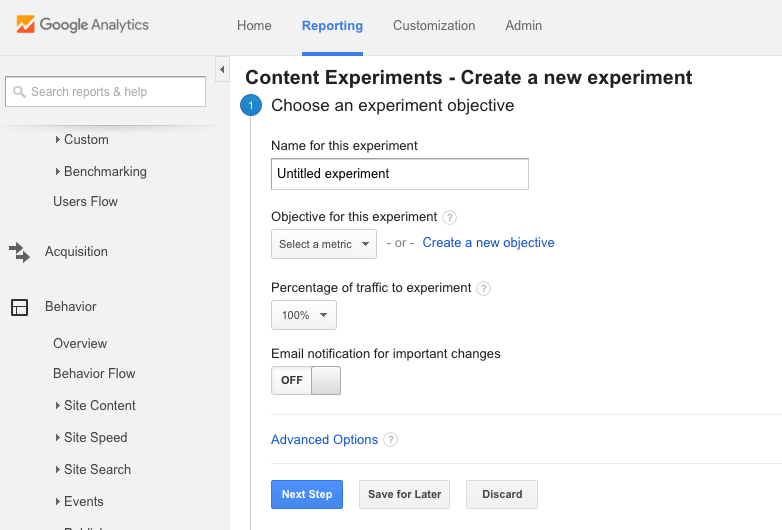
Task: Expand the Site Content section
Action: [x=95, y=405]
